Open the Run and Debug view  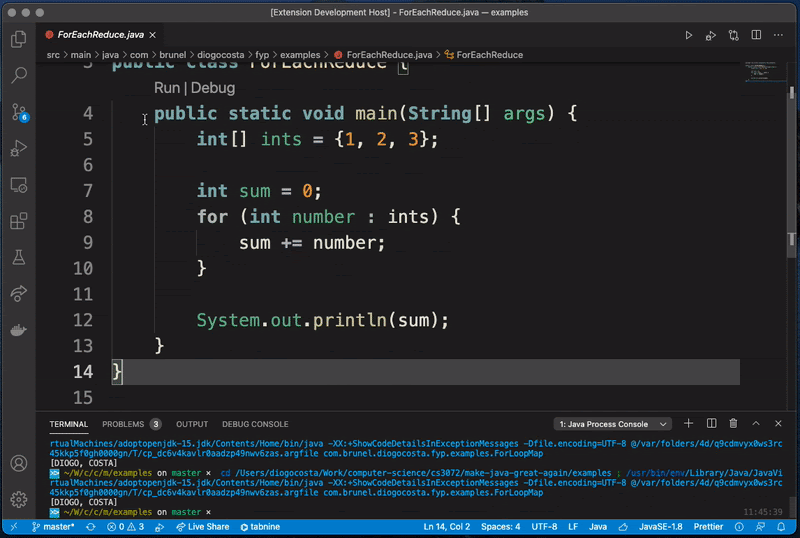click(18, 148)
